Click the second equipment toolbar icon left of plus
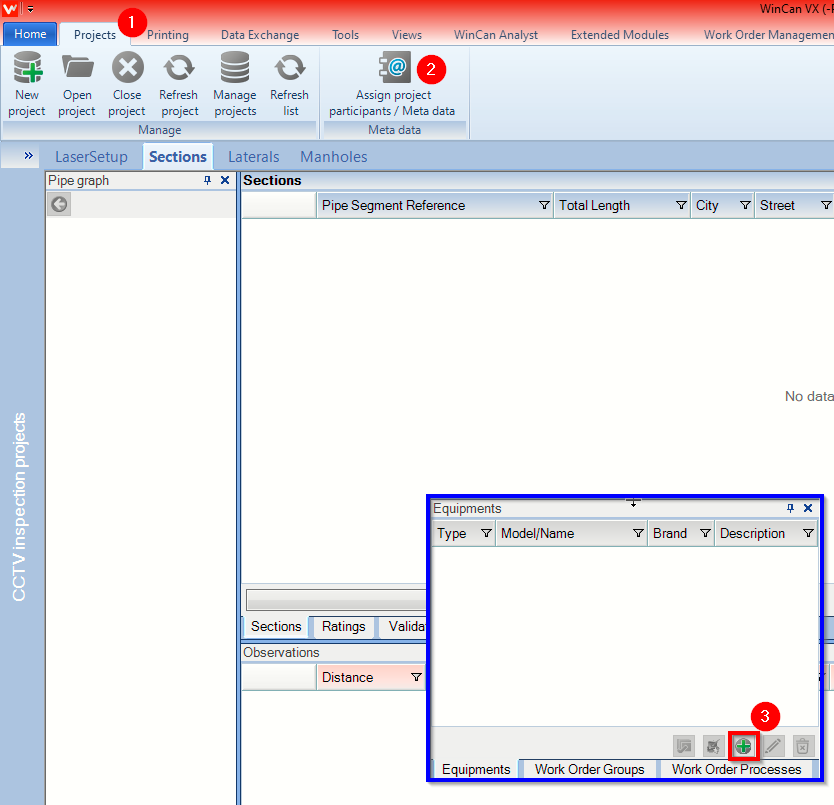 (714, 746)
